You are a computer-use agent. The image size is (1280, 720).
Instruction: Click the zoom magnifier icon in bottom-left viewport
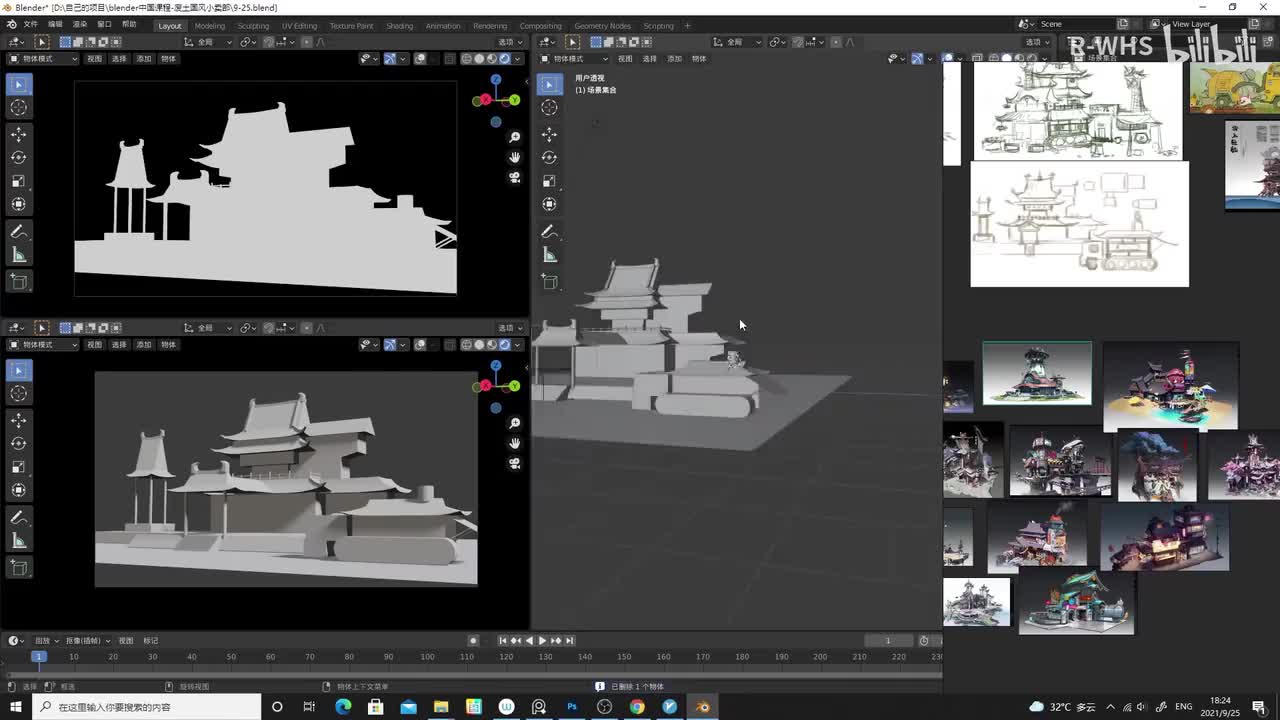point(514,423)
